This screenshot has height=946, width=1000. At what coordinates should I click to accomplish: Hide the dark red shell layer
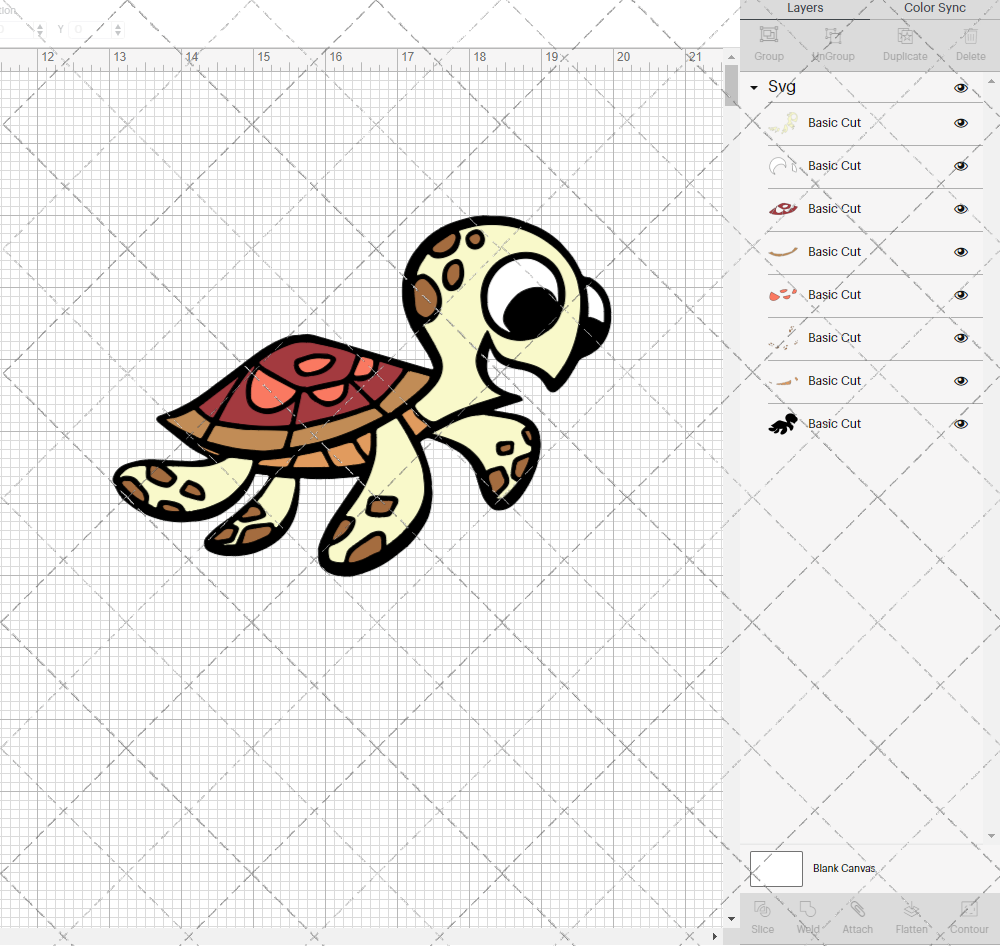[x=960, y=209]
